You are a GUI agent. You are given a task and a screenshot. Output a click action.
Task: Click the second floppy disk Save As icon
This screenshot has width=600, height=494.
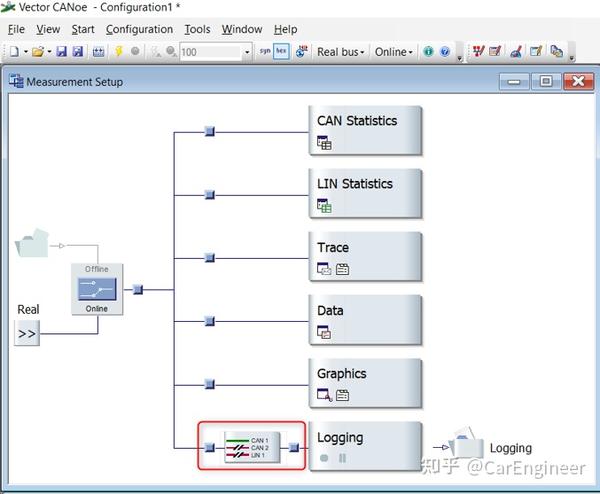pyautogui.click(x=78, y=51)
